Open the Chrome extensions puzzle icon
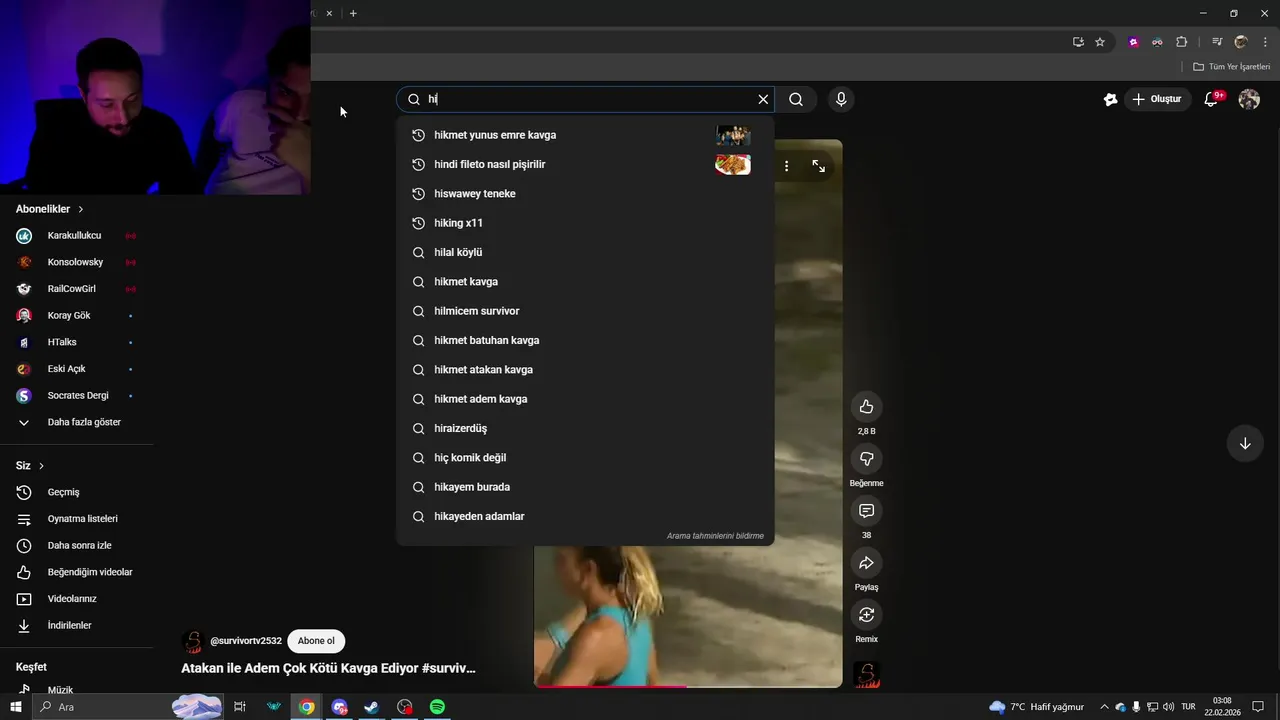Image resolution: width=1280 pixels, height=720 pixels. tap(1181, 42)
